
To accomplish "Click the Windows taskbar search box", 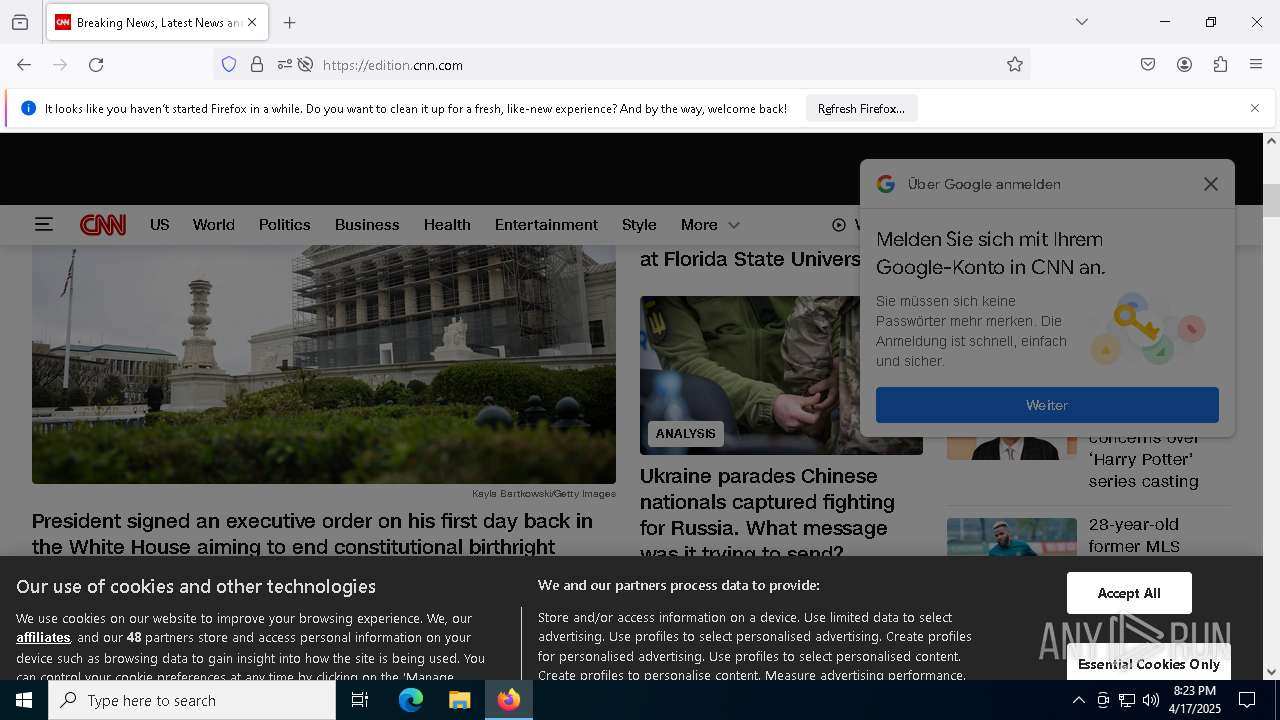I will coord(192,700).
